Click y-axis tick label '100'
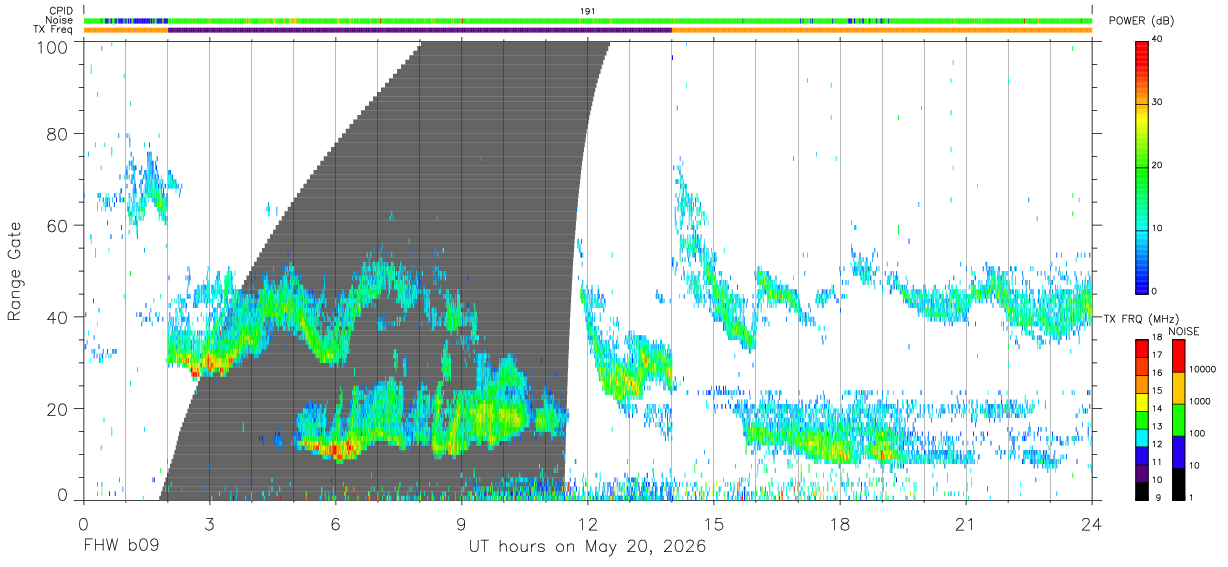Viewport: 1228px width, 567px height. coord(50,46)
